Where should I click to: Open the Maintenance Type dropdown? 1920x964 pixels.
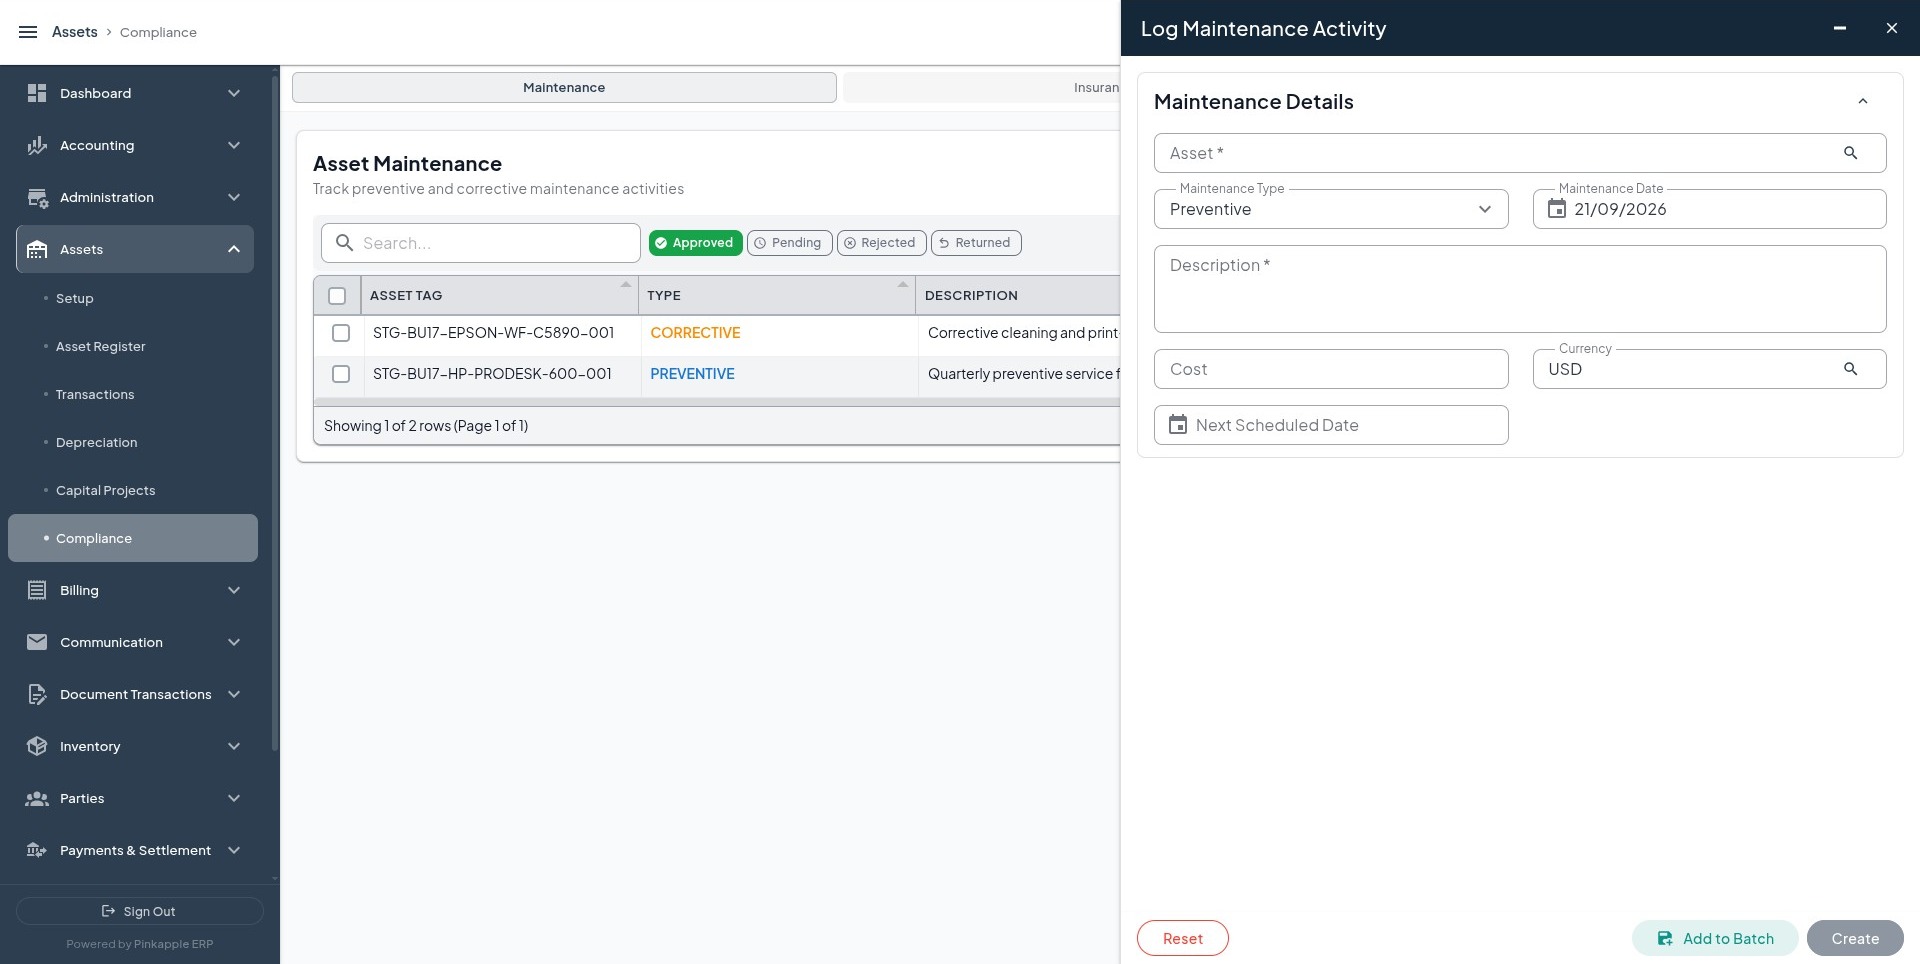[x=1331, y=209]
